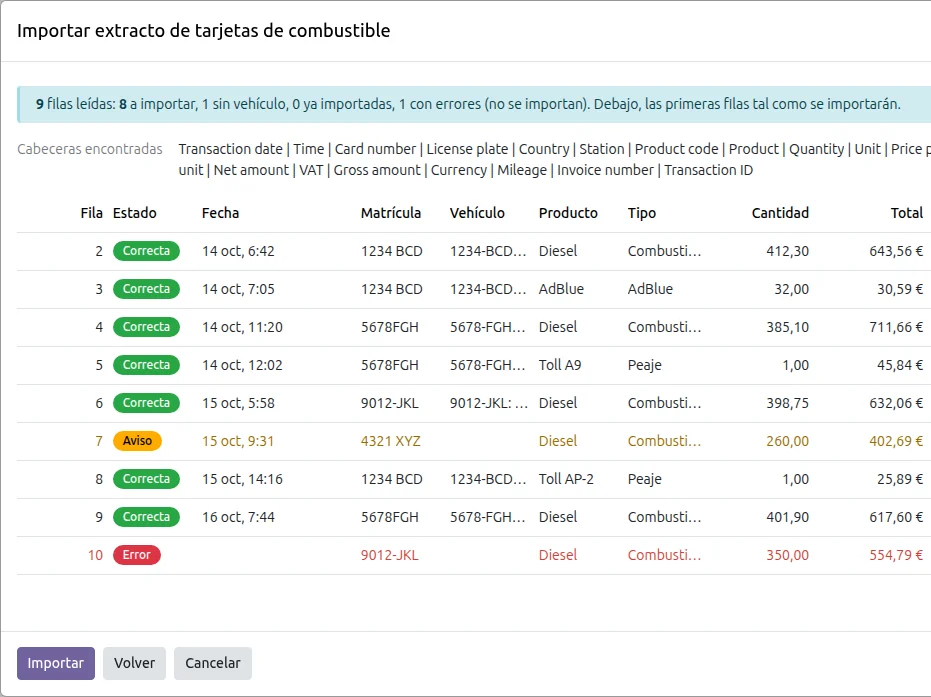Viewport: 931px width, 697px height.
Task: Click the Correcta badge in row 3
Action: (146, 289)
